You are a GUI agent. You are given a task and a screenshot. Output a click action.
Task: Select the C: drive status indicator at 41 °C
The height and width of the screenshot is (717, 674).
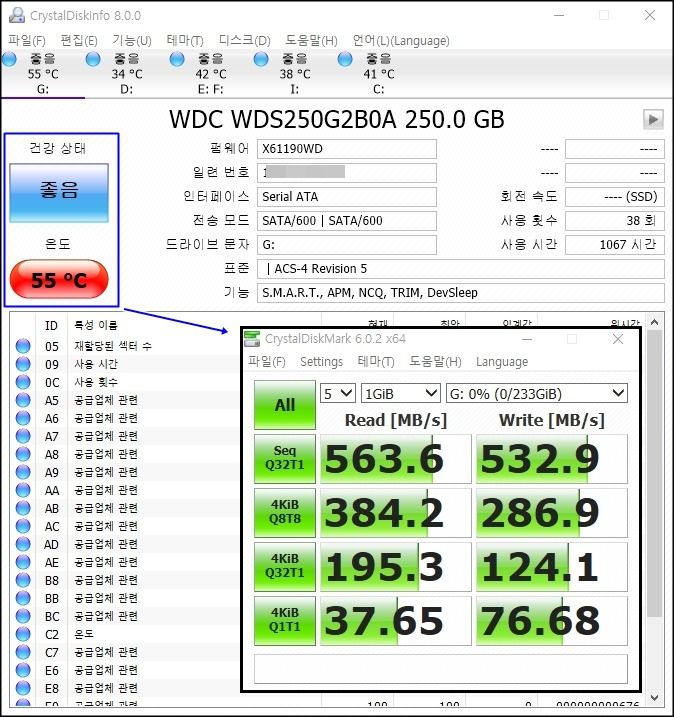point(379,74)
